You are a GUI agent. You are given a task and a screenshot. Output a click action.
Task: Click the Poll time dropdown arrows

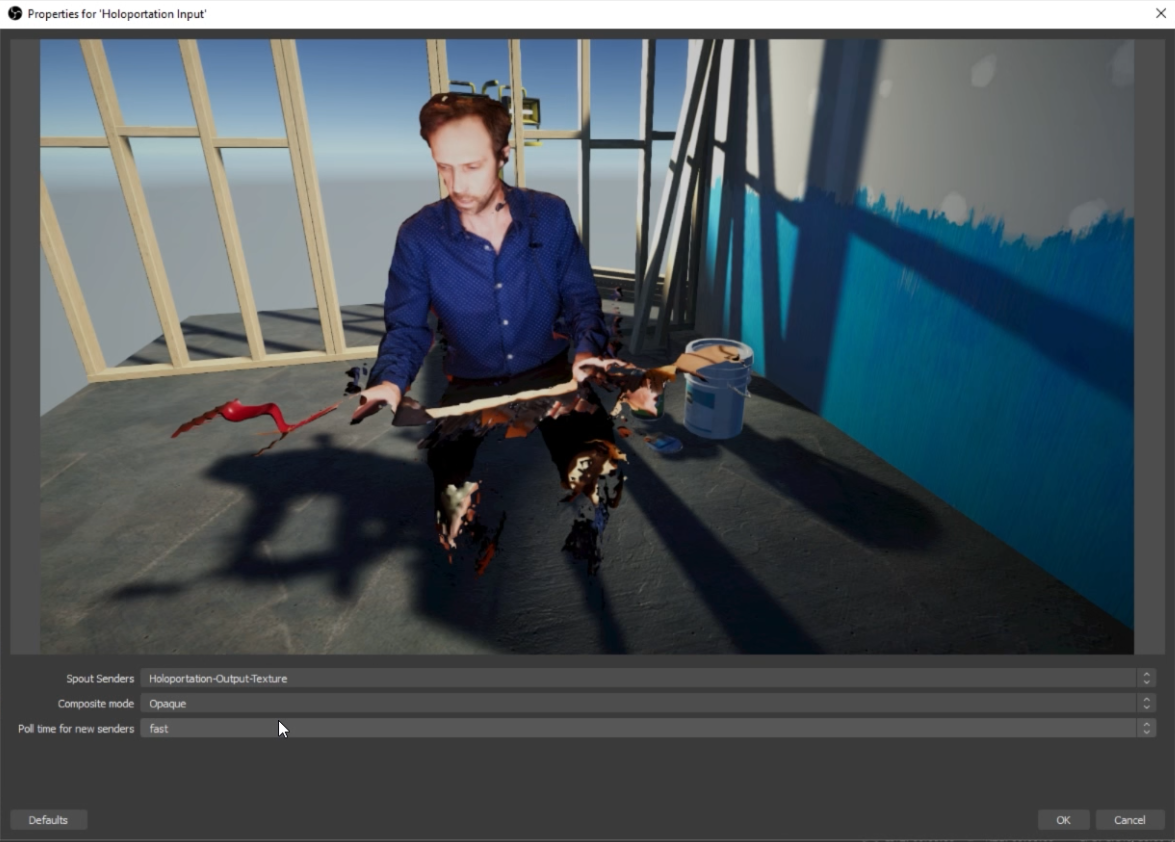1146,728
